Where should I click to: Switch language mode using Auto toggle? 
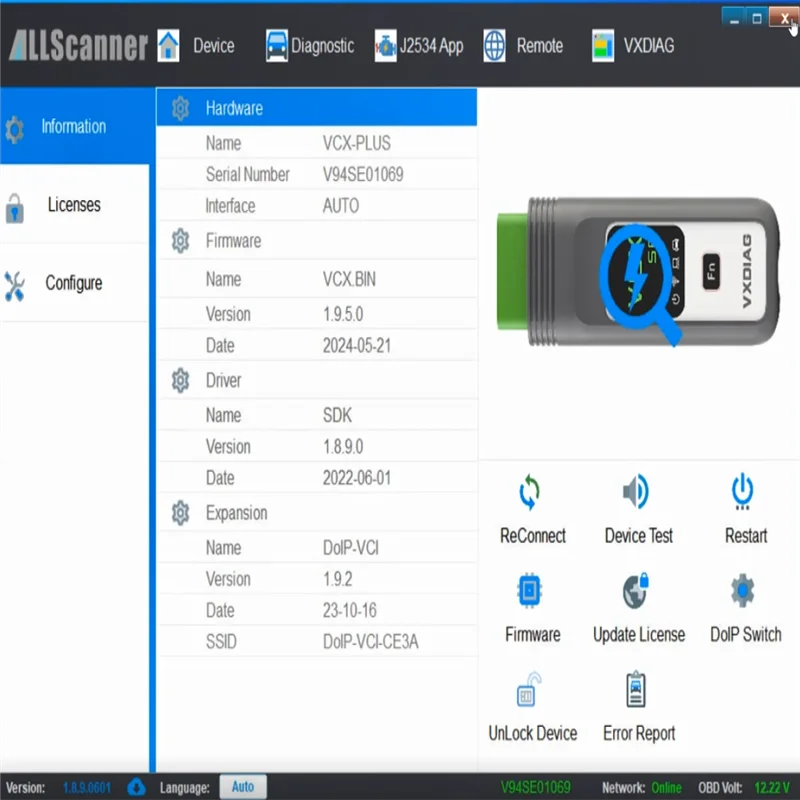pyautogui.click(x=243, y=787)
